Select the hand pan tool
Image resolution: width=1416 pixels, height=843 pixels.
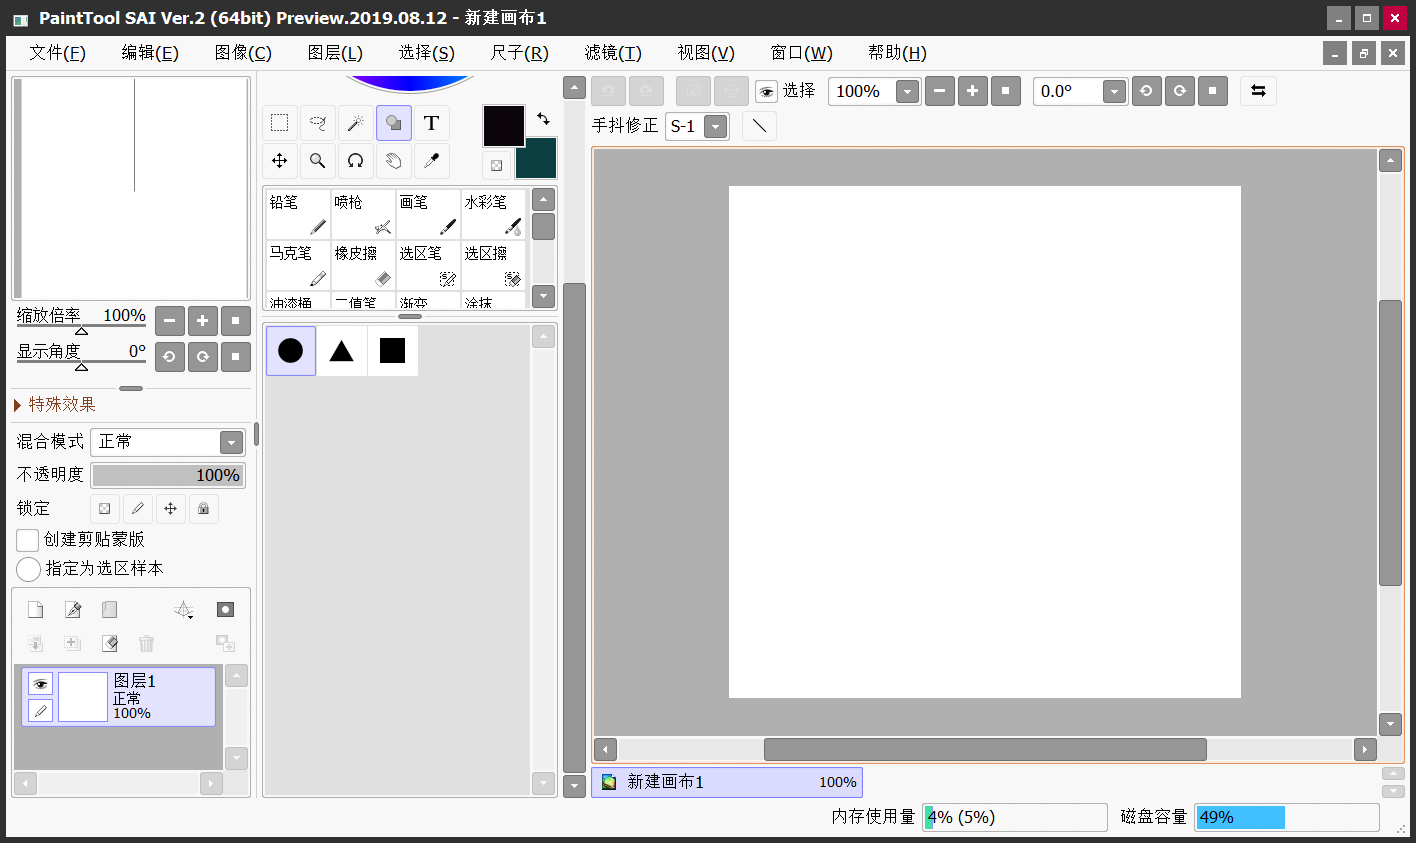click(x=394, y=161)
